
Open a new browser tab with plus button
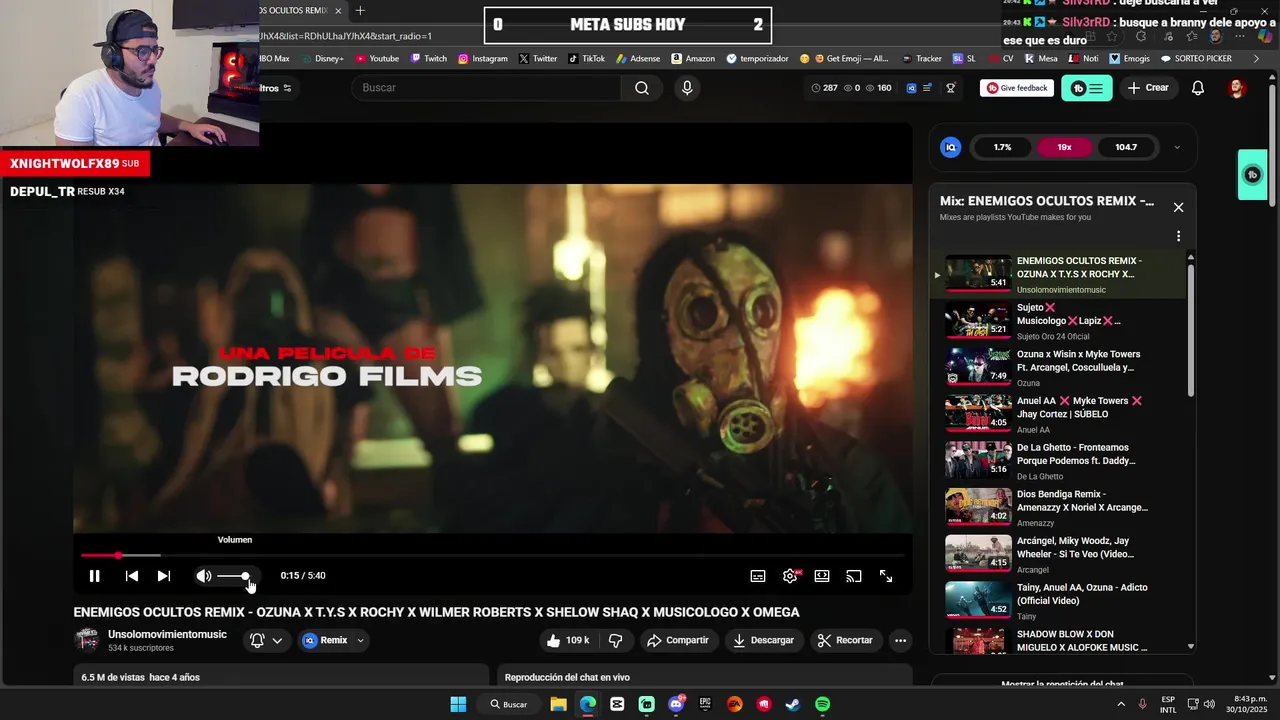click(360, 11)
